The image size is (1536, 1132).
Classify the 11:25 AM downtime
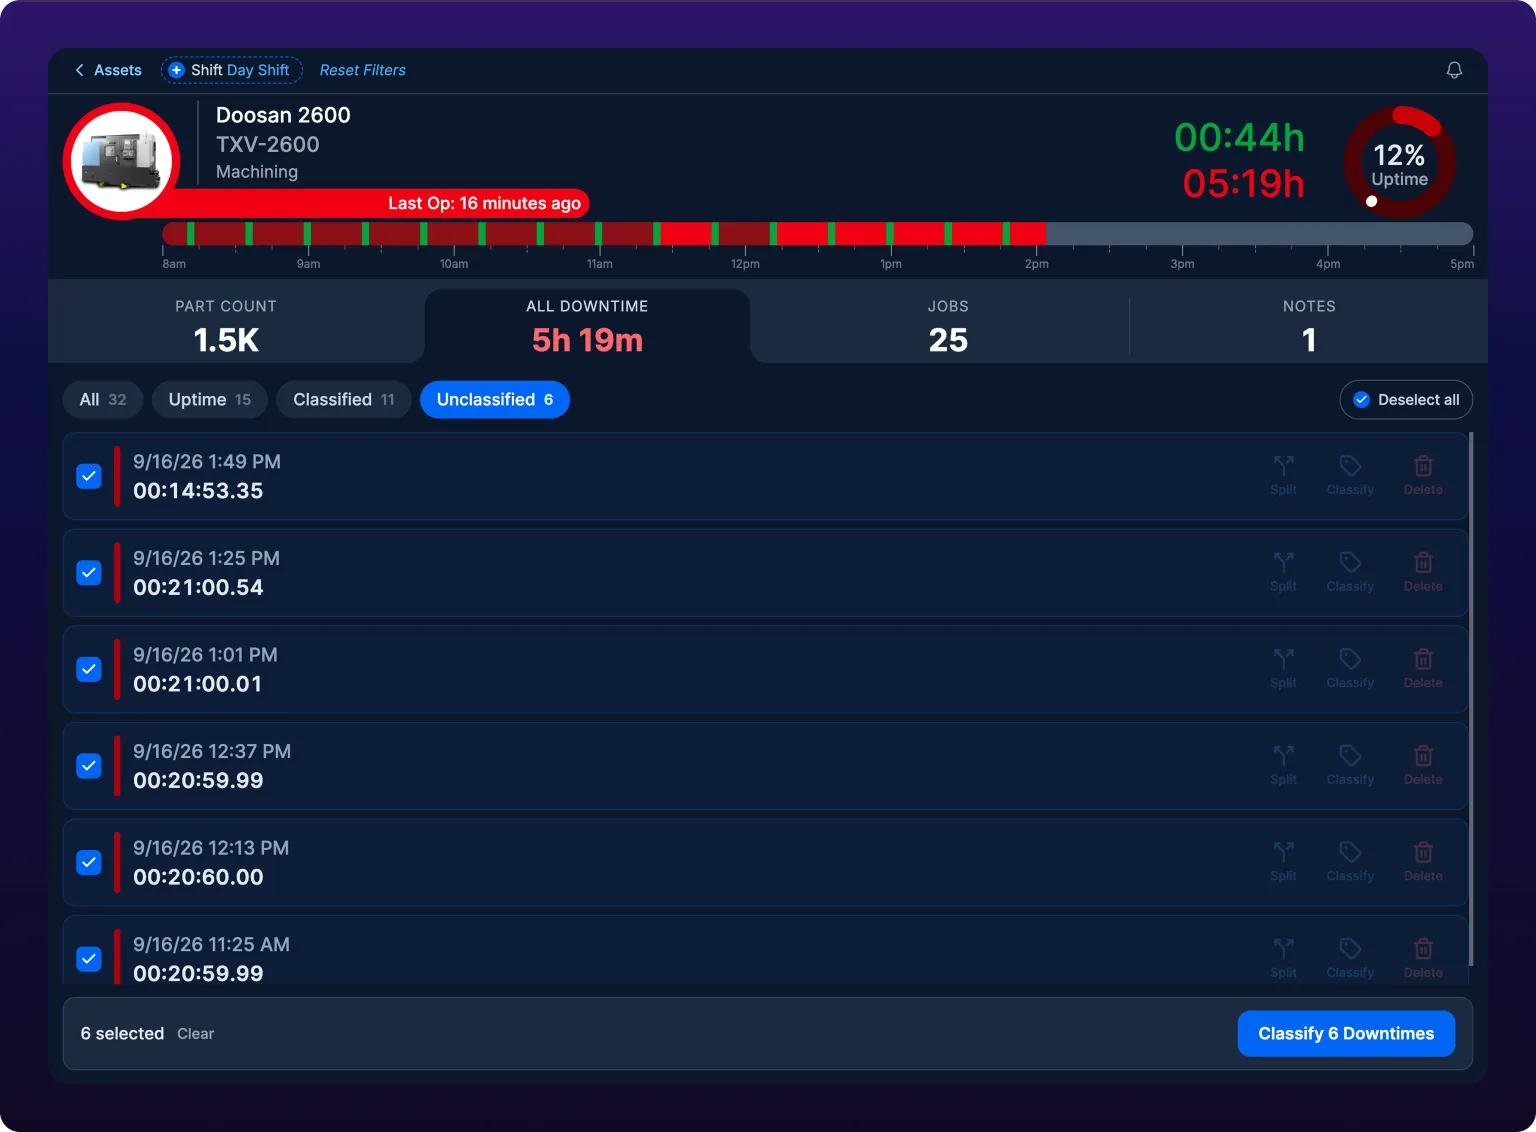coord(1350,958)
